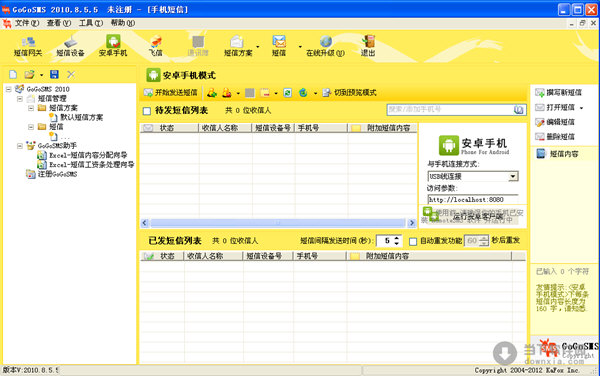Click the new document icon in the left panel
The width and height of the screenshot is (600, 376).
pyautogui.click(x=13, y=75)
